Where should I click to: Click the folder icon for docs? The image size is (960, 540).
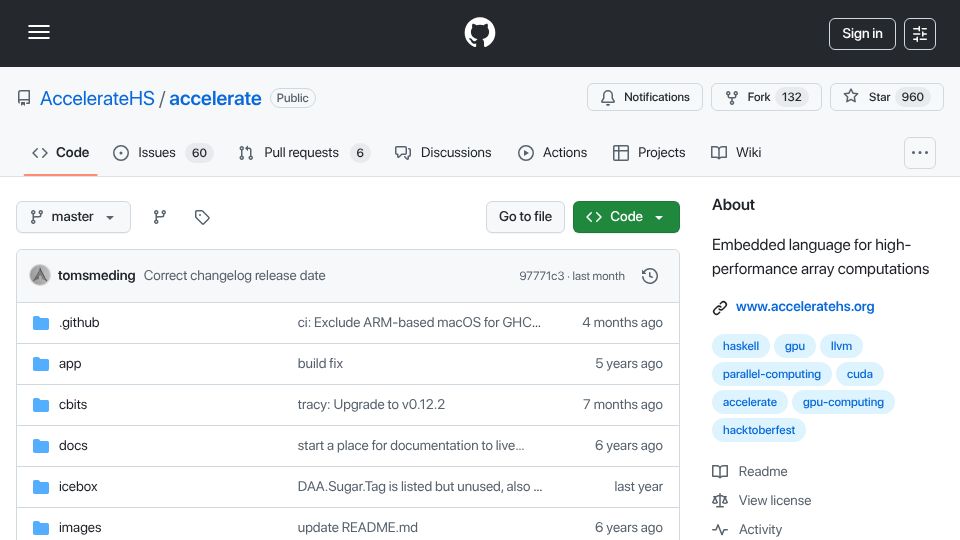tap(41, 446)
